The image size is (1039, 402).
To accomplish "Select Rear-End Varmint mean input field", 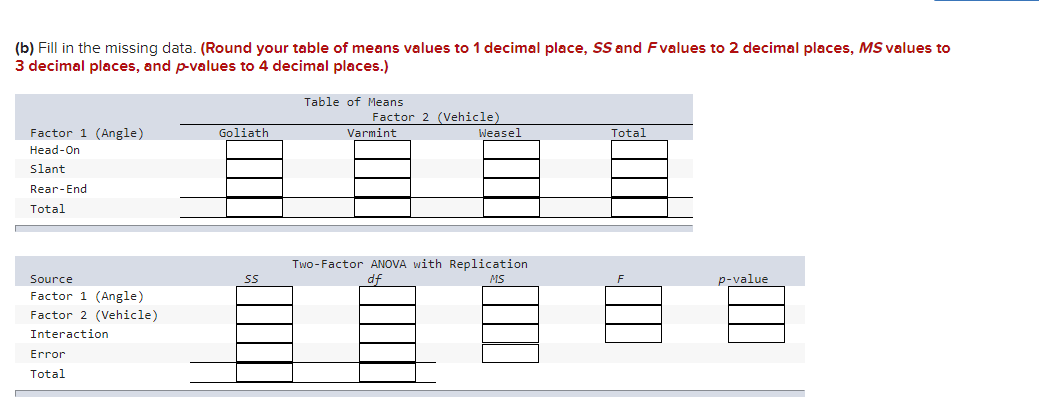I will [382, 188].
